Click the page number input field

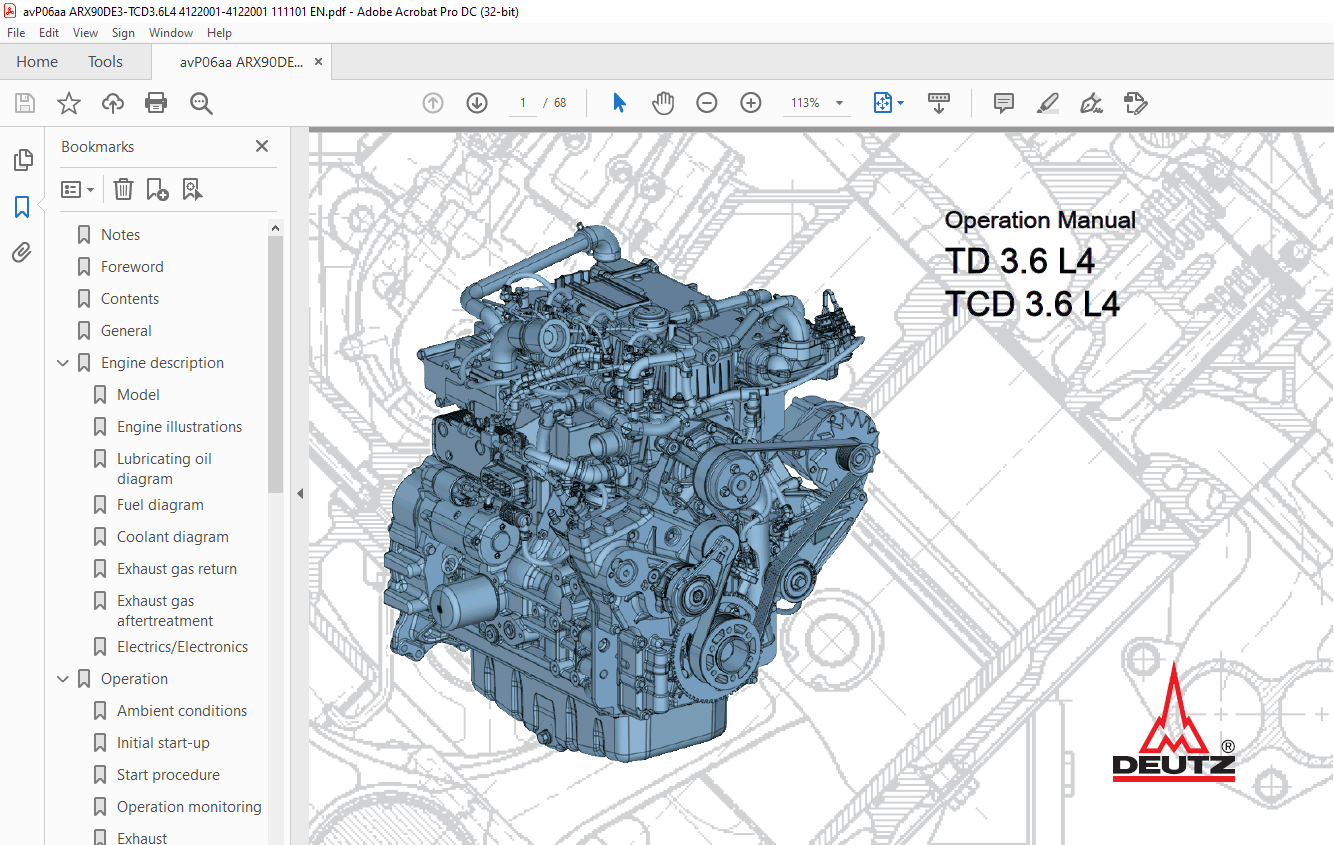523,103
